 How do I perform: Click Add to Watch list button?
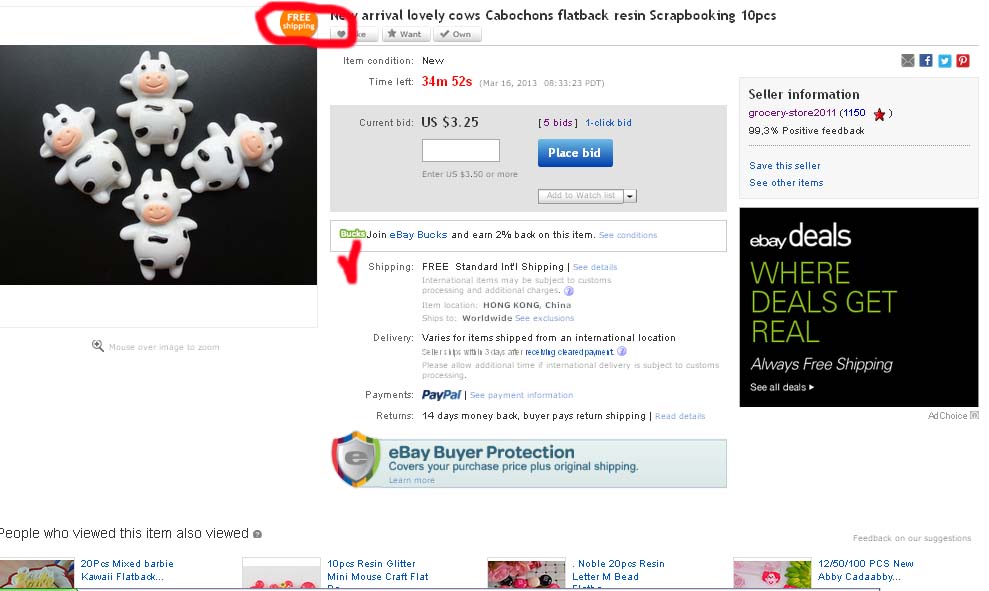(x=581, y=196)
